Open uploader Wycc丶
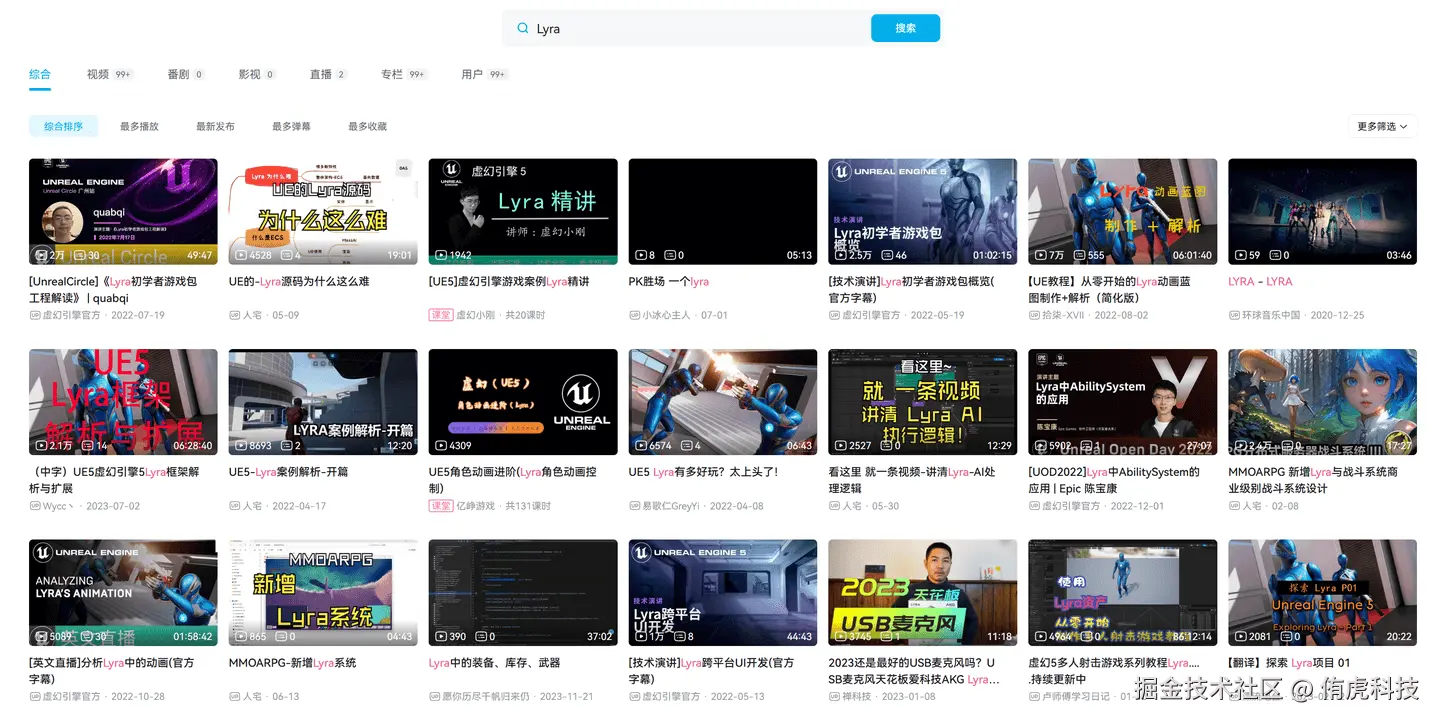The width and height of the screenshot is (1440, 723). (x=59, y=506)
